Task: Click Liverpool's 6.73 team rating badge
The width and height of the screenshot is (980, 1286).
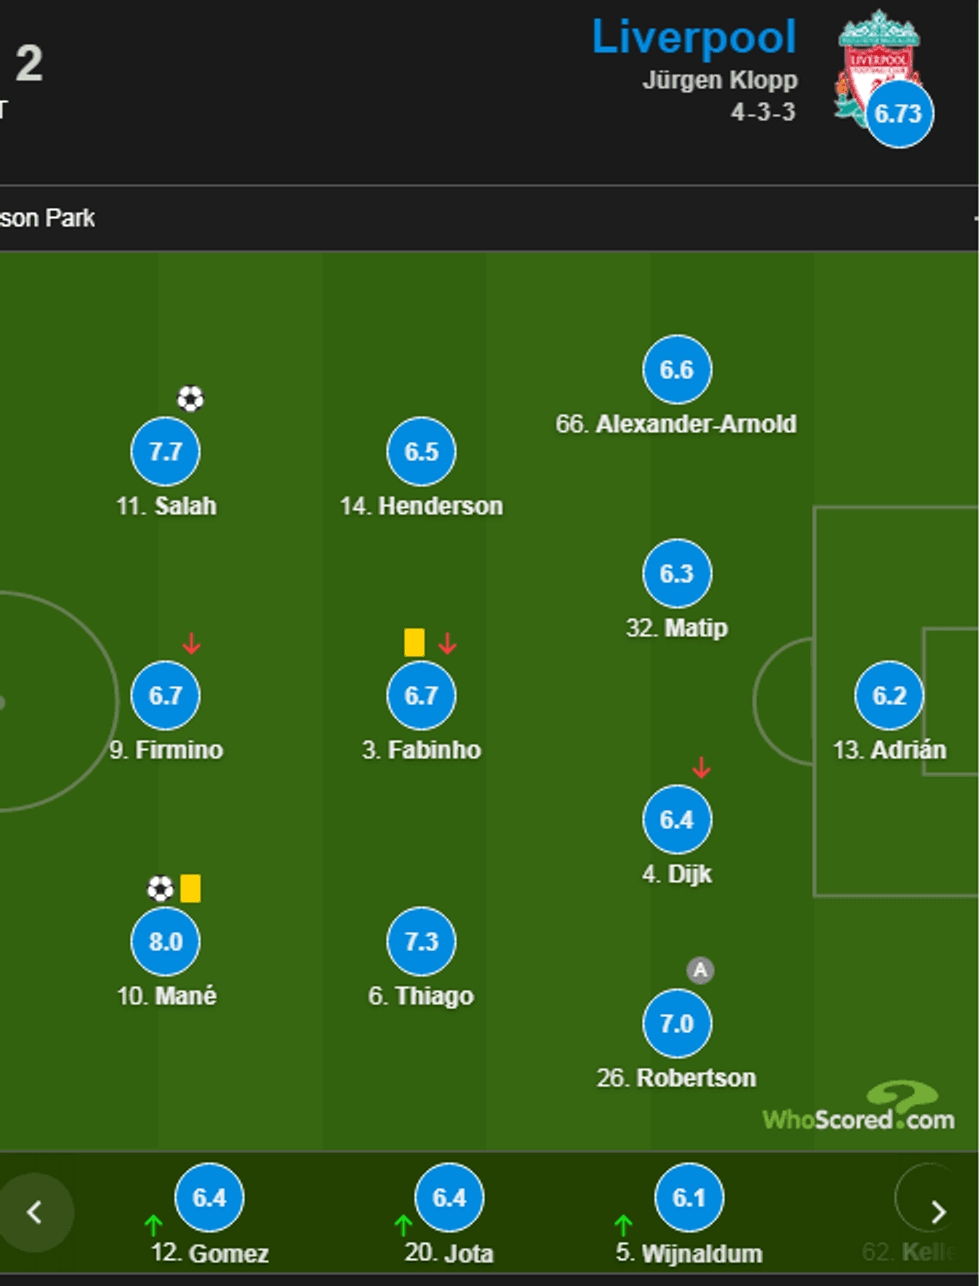Action: coord(899,114)
